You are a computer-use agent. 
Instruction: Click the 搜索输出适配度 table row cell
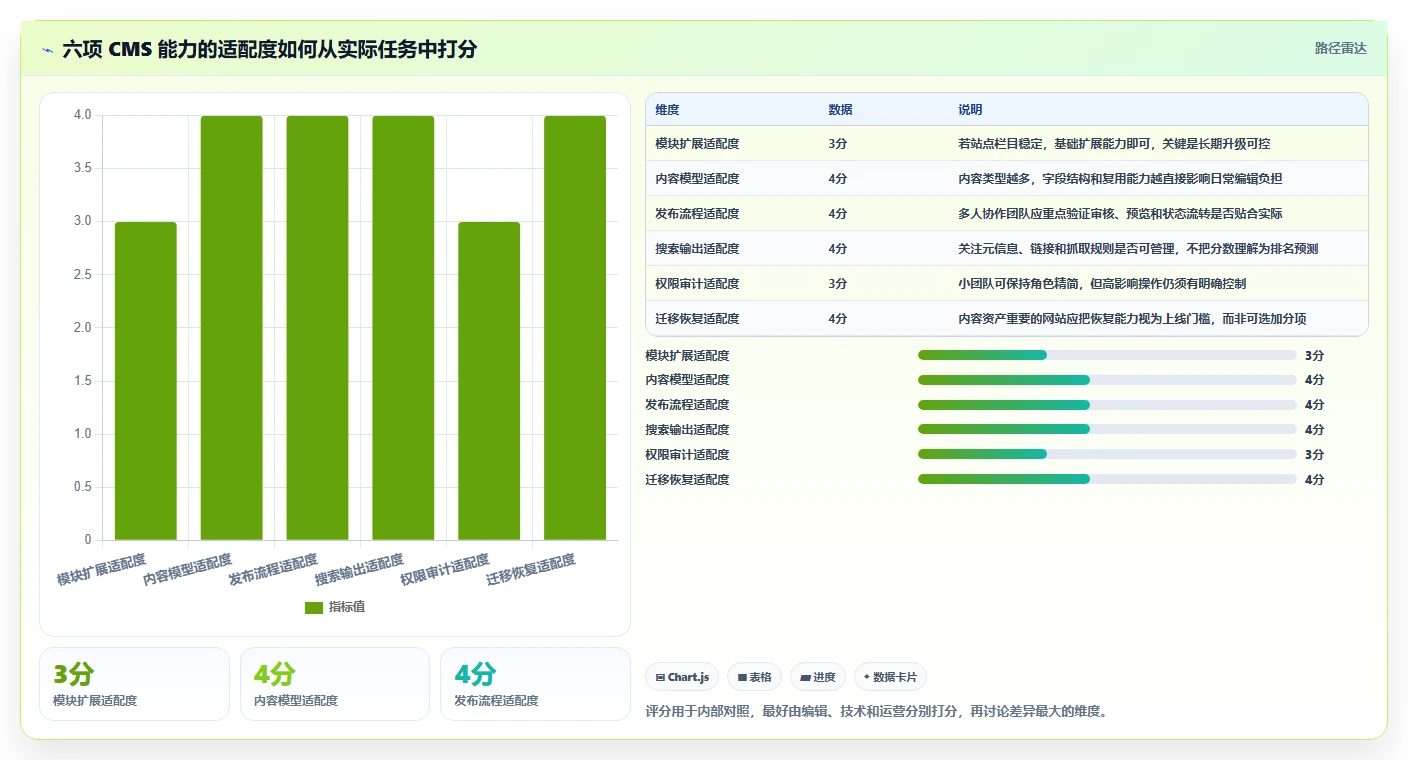[697, 249]
